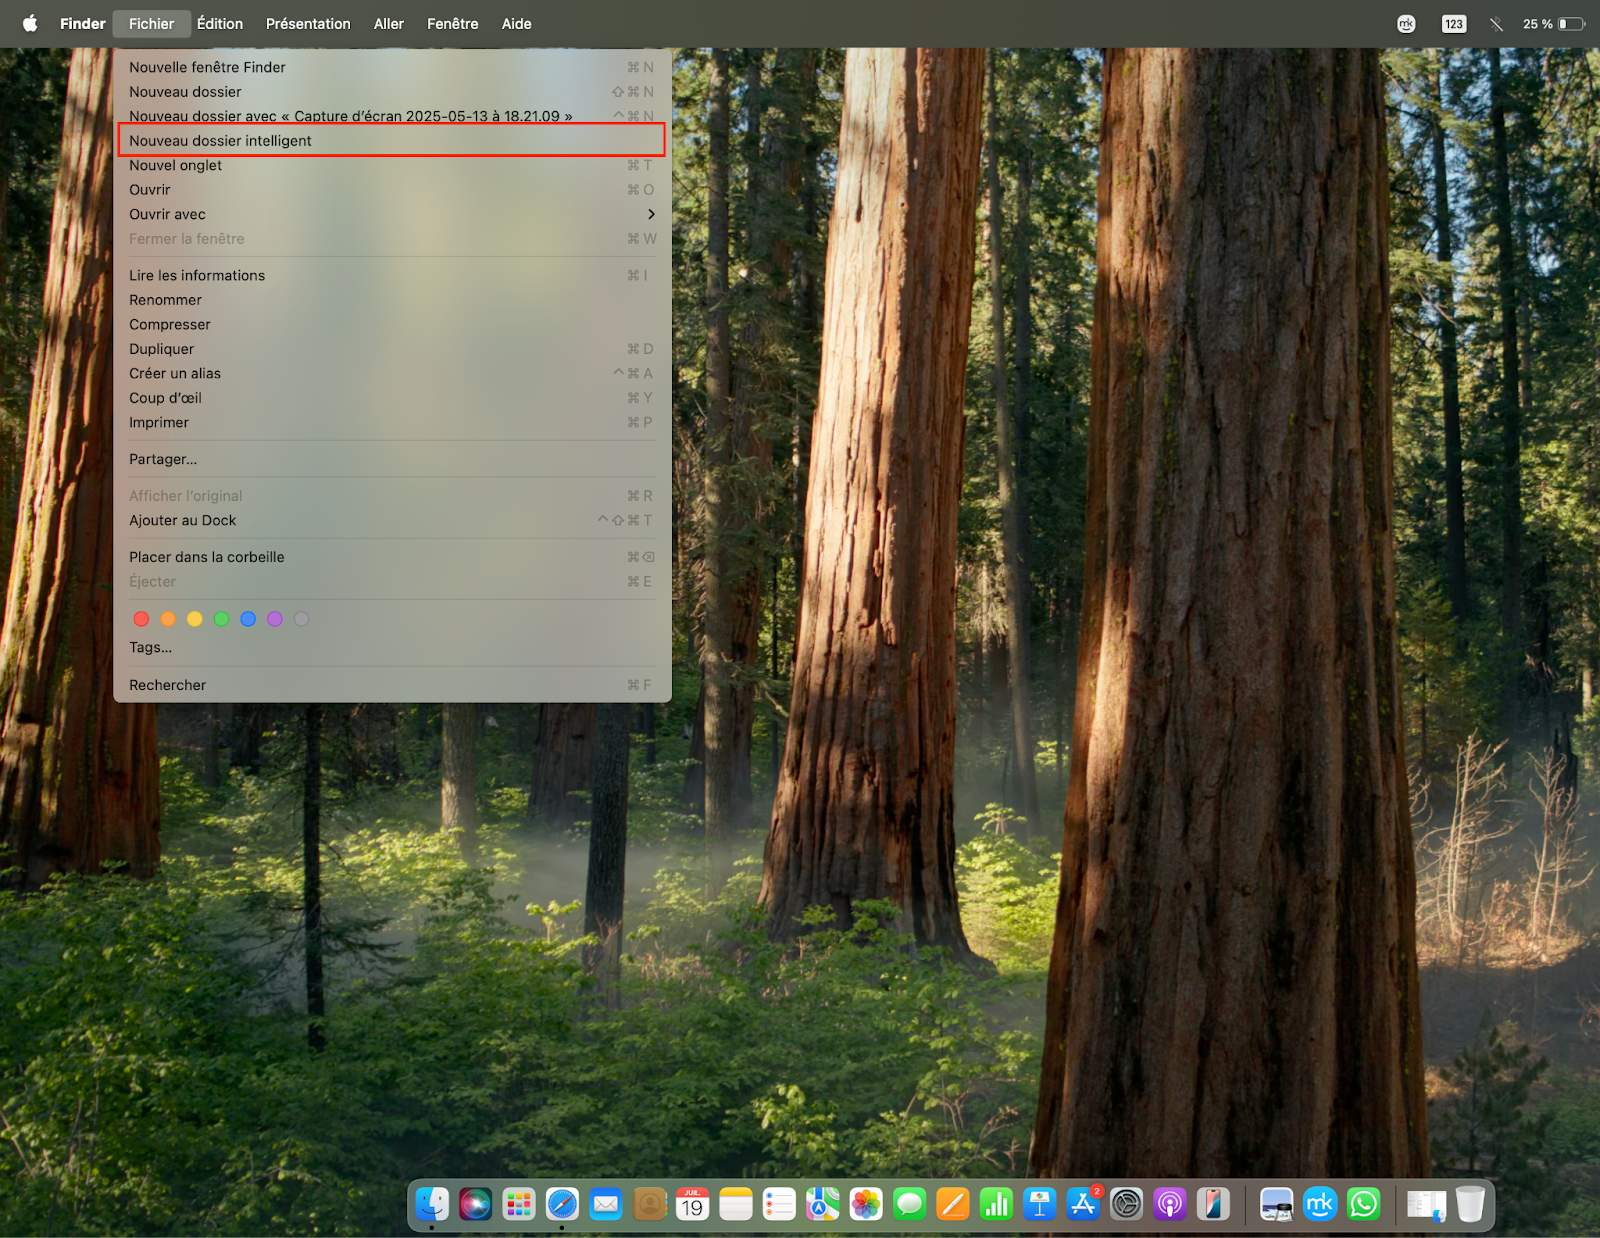The image size is (1600, 1238).
Task: Open the App Store with 2 notifications
Action: pyautogui.click(x=1083, y=1206)
